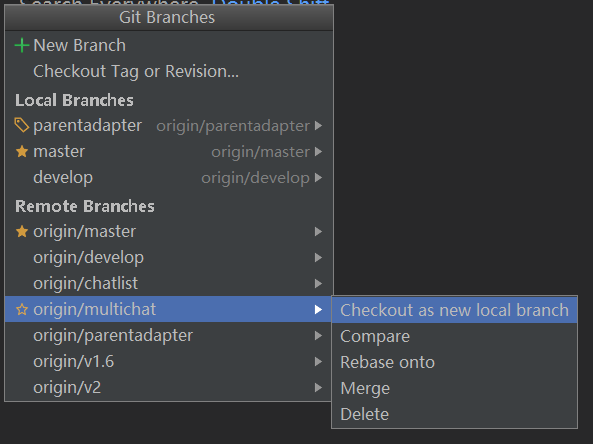Click the green plus New Branch icon
This screenshot has width=593, height=444.
click(22, 45)
